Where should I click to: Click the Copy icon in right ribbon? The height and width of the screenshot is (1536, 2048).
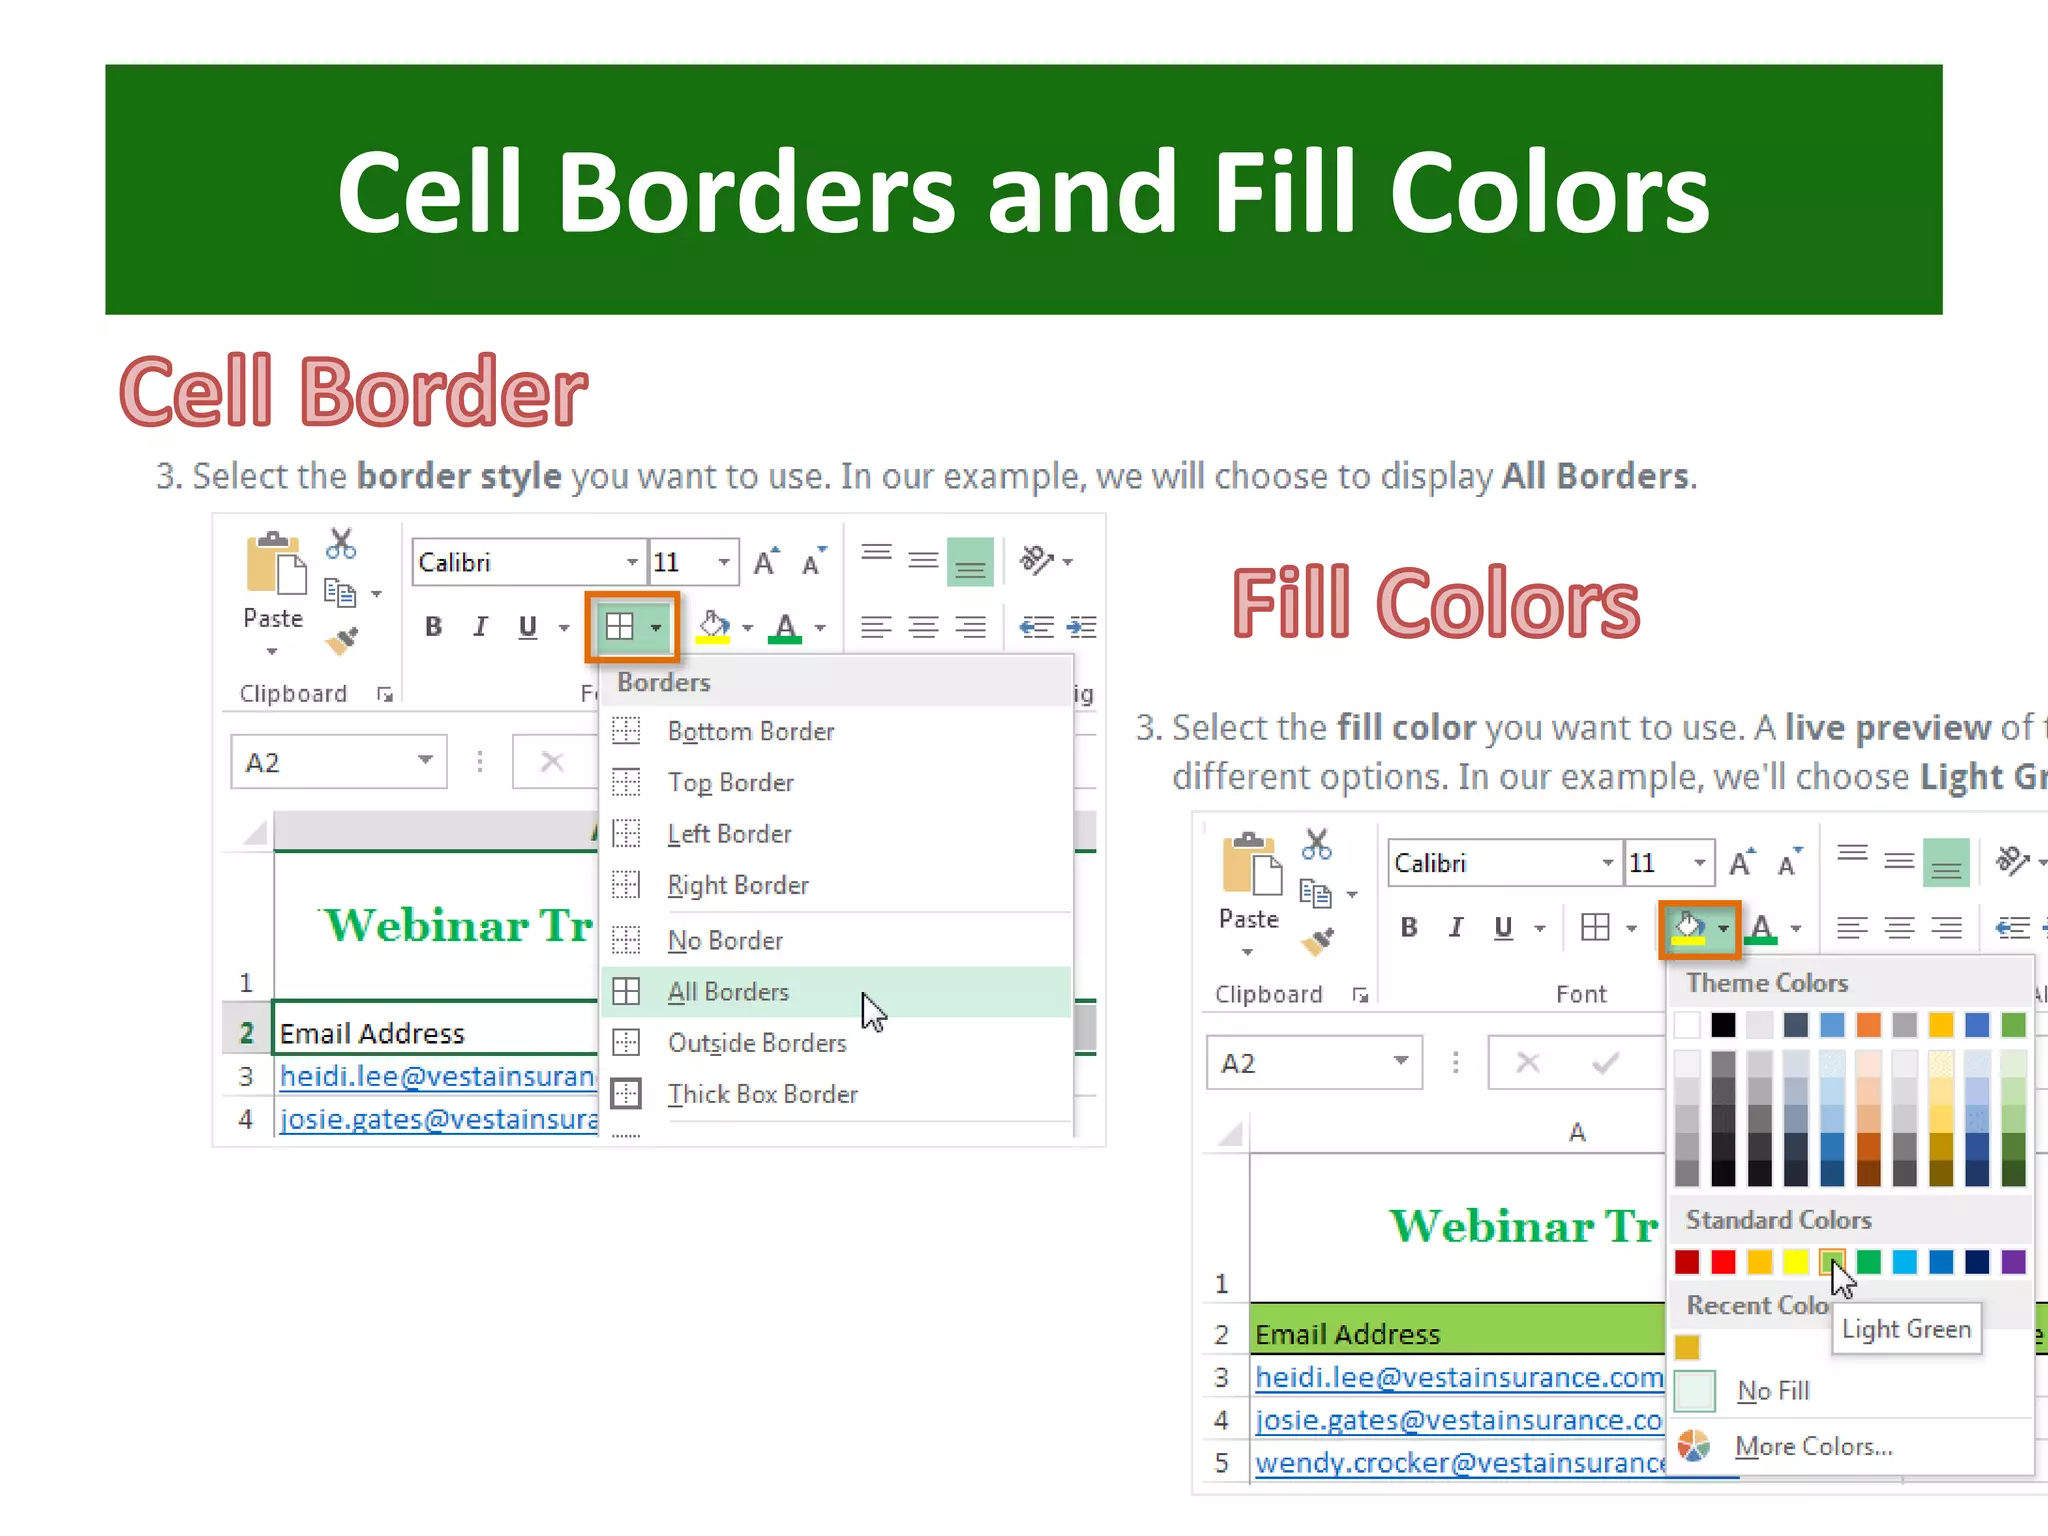(1315, 893)
